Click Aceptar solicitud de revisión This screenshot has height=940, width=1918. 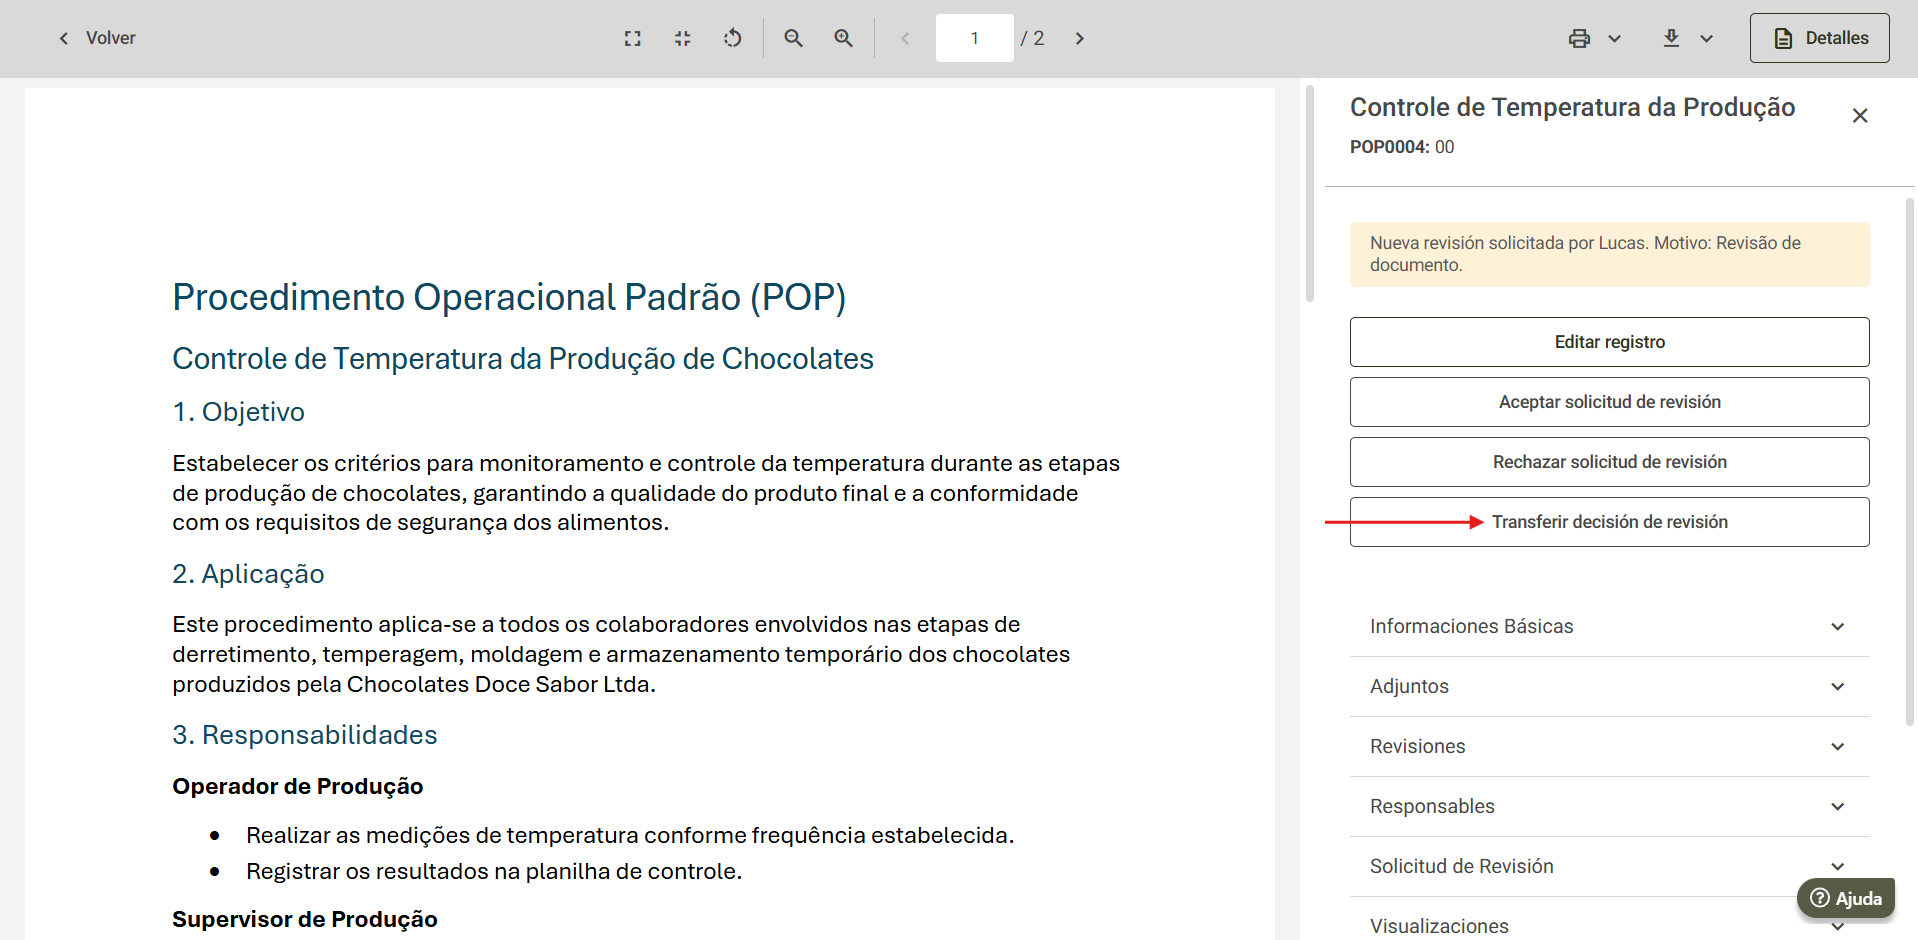[1609, 402]
